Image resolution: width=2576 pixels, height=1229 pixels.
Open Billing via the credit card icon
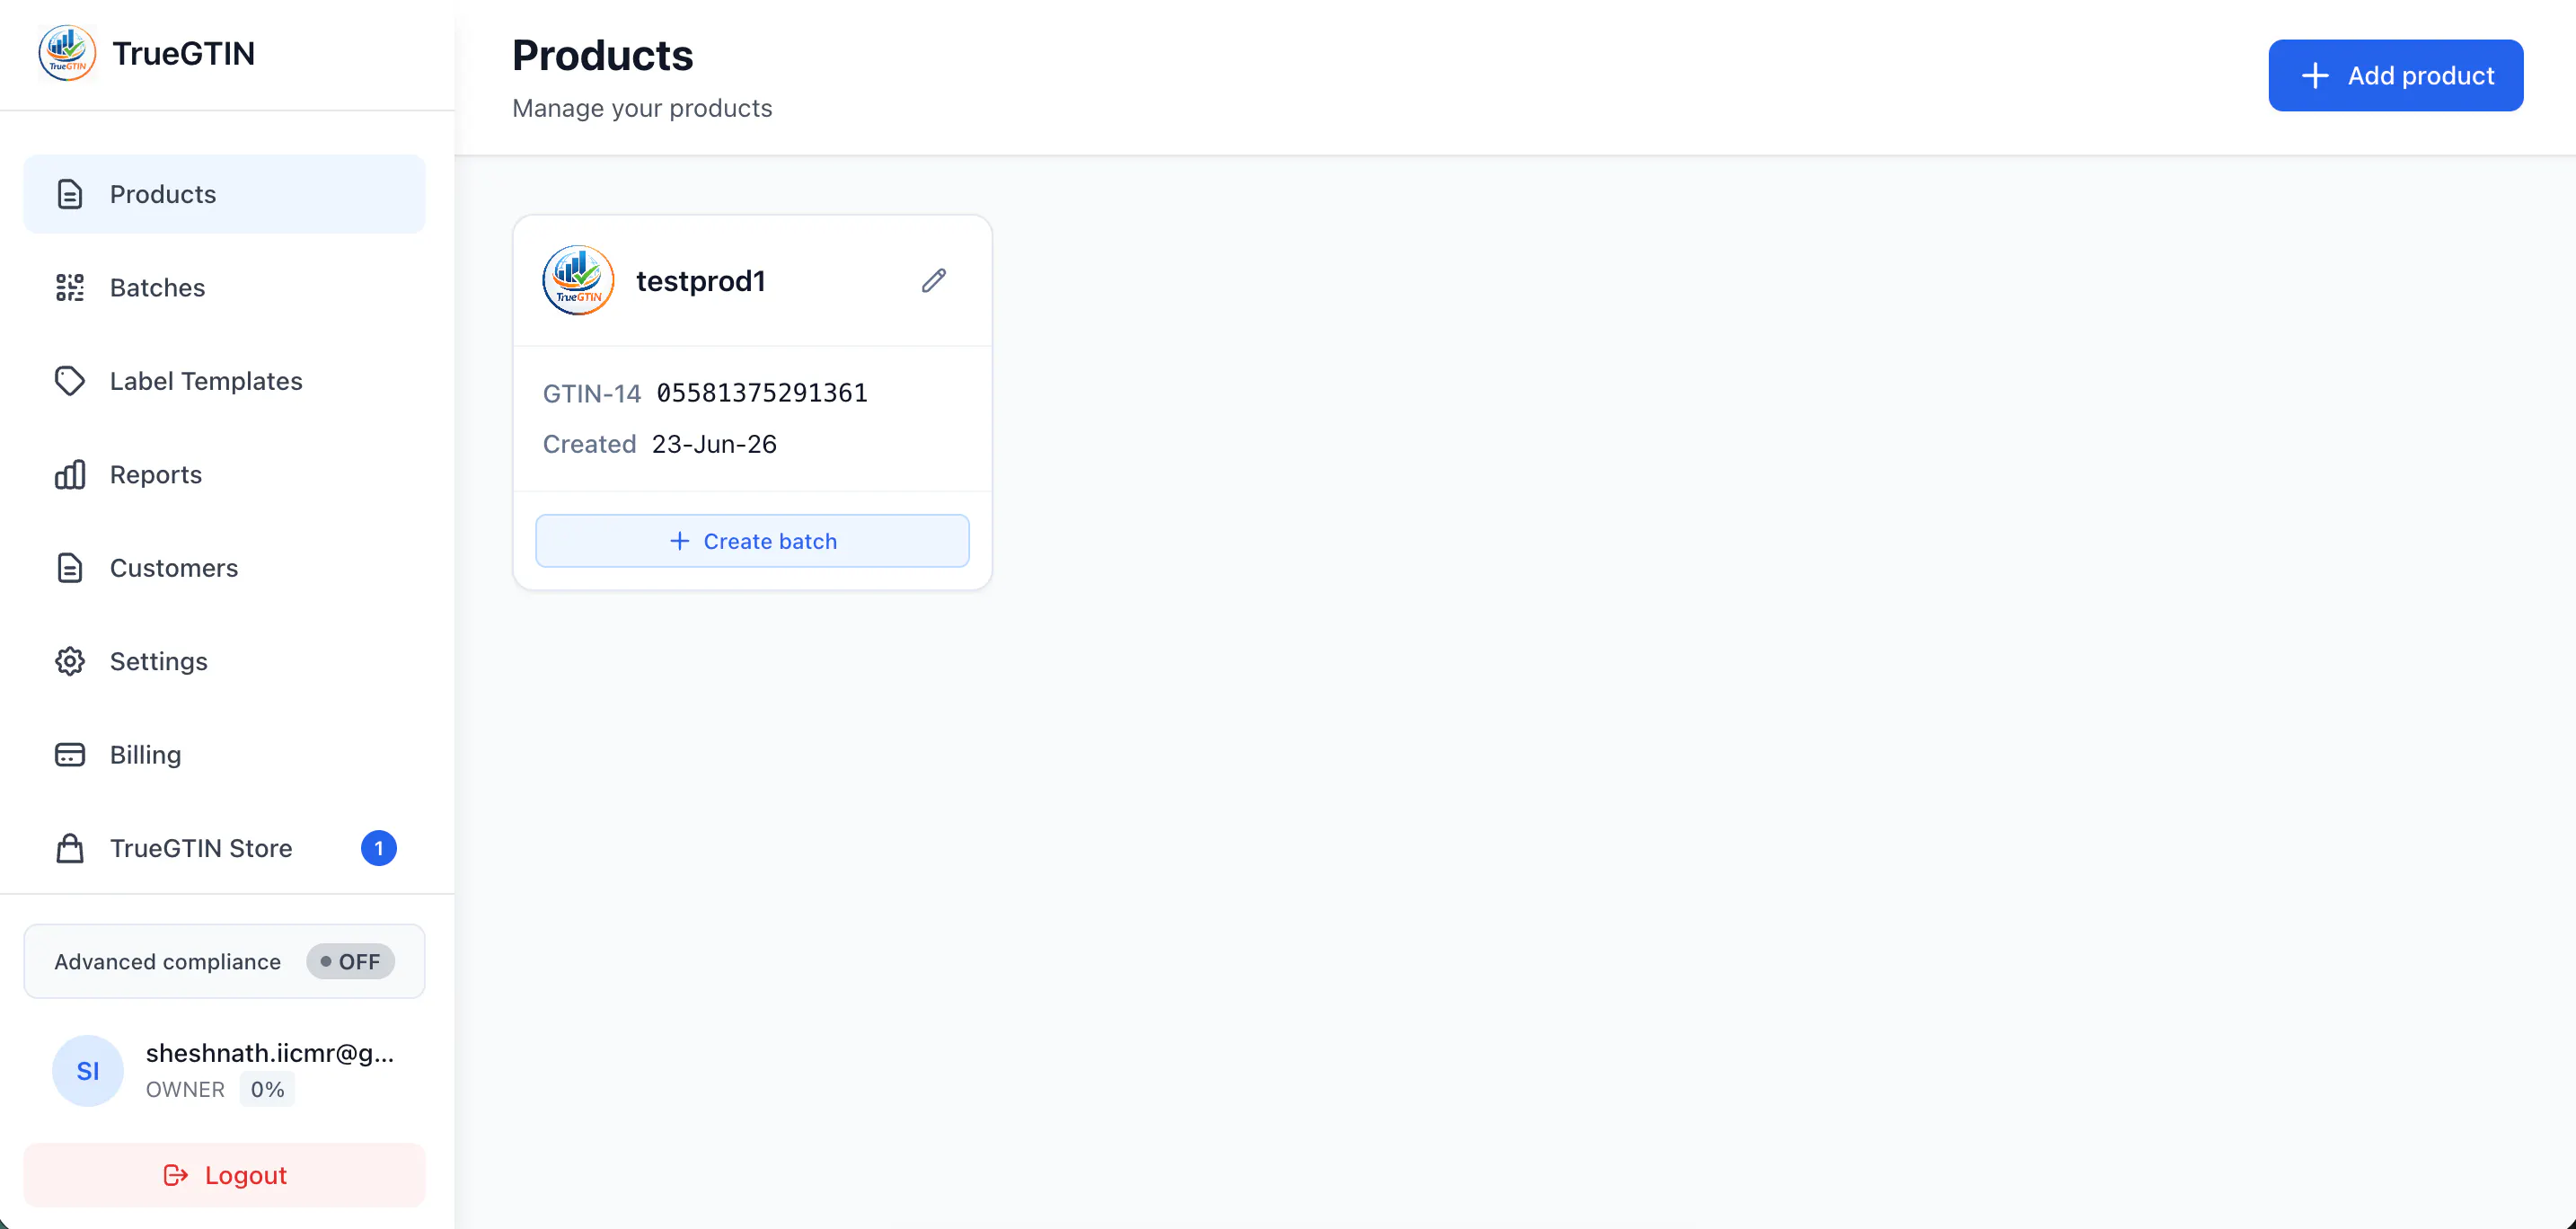click(70, 755)
